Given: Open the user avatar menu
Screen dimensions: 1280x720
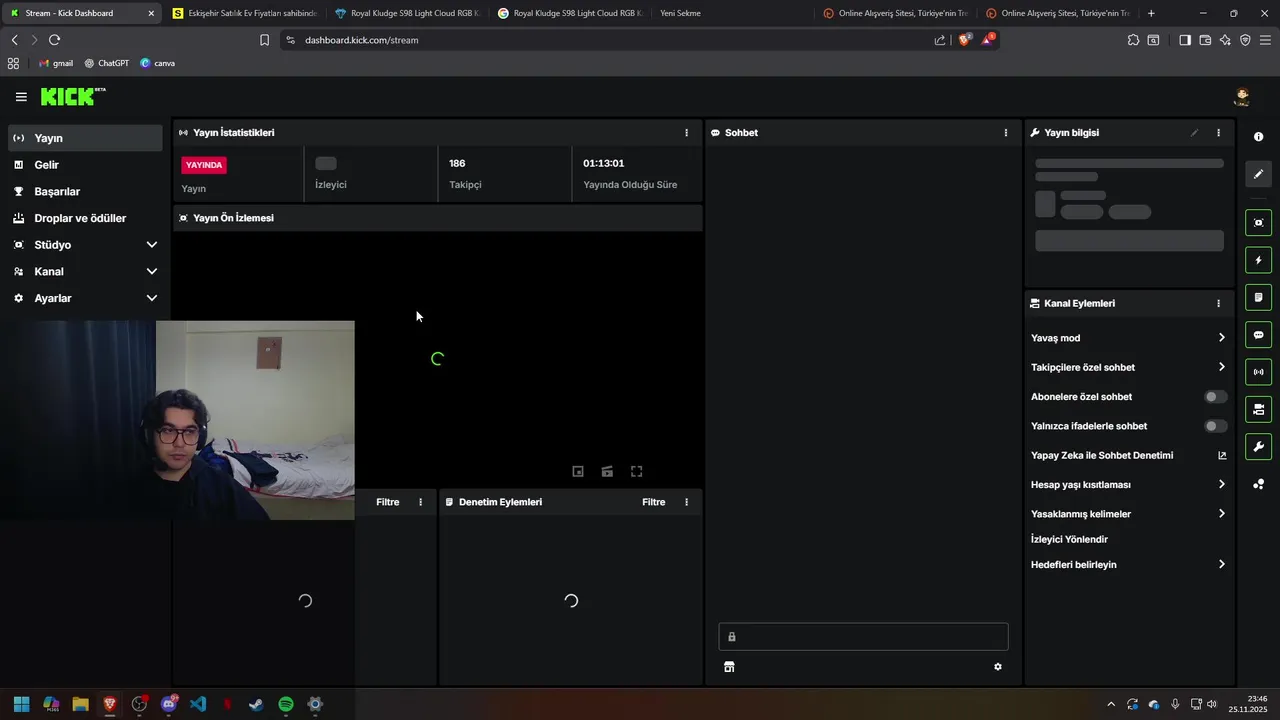Looking at the screenshot, I should point(1242,97).
